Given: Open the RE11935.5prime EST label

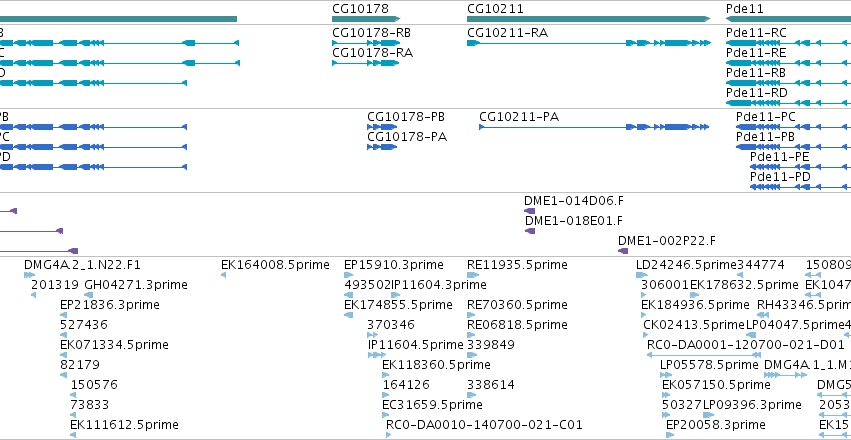Looking at the screenshot, I should pyautogui.click(x=517, y=265).
